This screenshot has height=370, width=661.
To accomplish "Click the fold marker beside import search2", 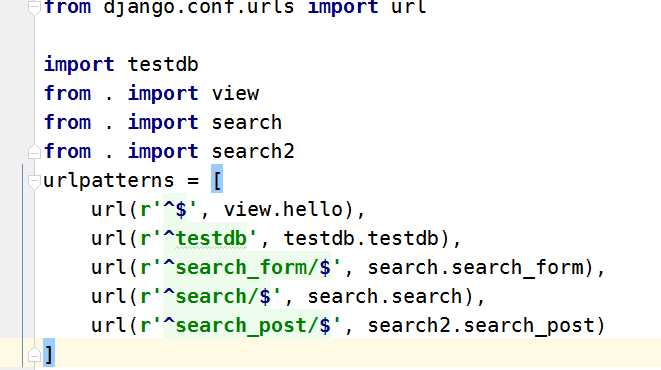I will pos(34,151).
